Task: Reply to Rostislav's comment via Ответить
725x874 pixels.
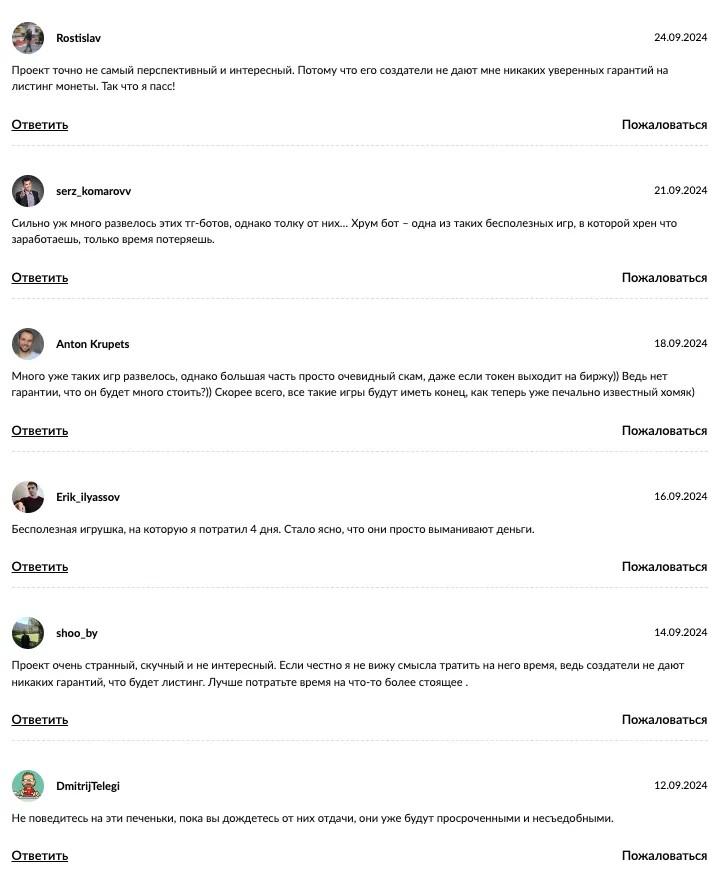Action: pyautogui.click(x=40, y=125)
